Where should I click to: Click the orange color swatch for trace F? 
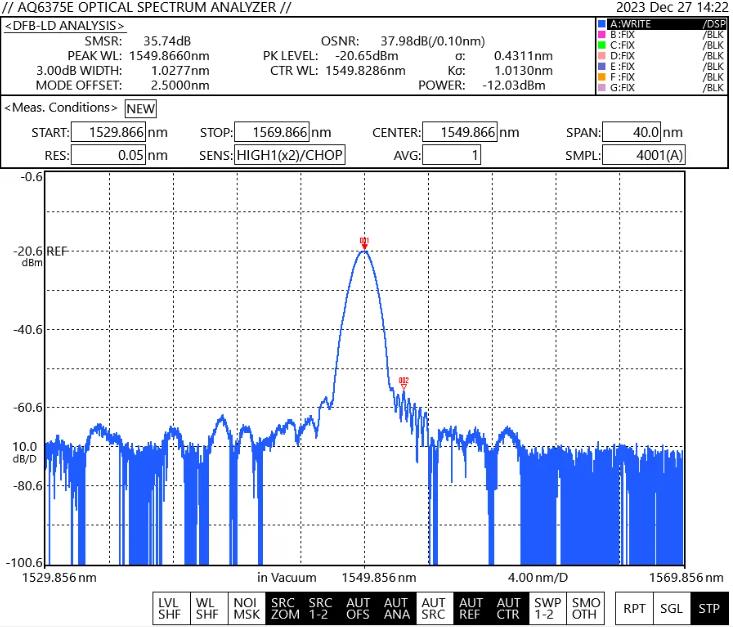(600, 75)
